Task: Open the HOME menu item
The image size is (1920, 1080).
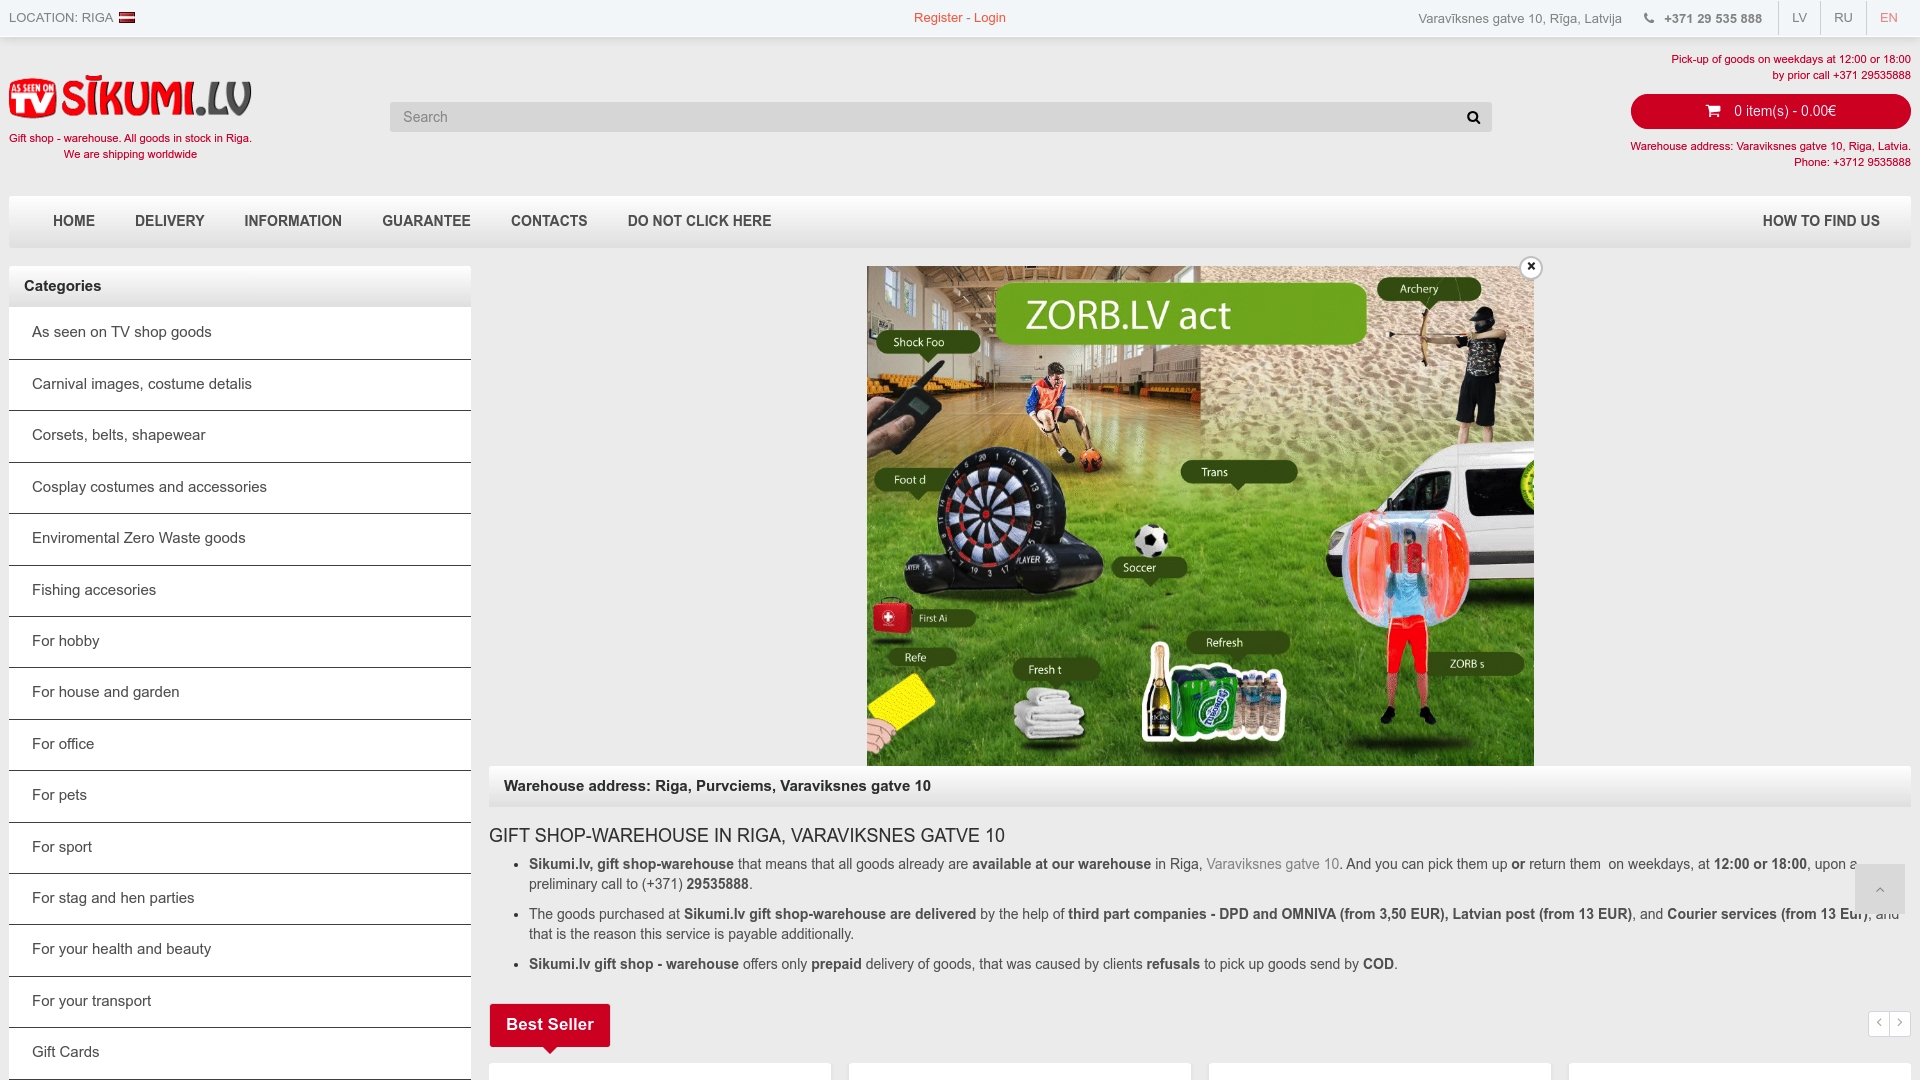Action: coord(74,221)
